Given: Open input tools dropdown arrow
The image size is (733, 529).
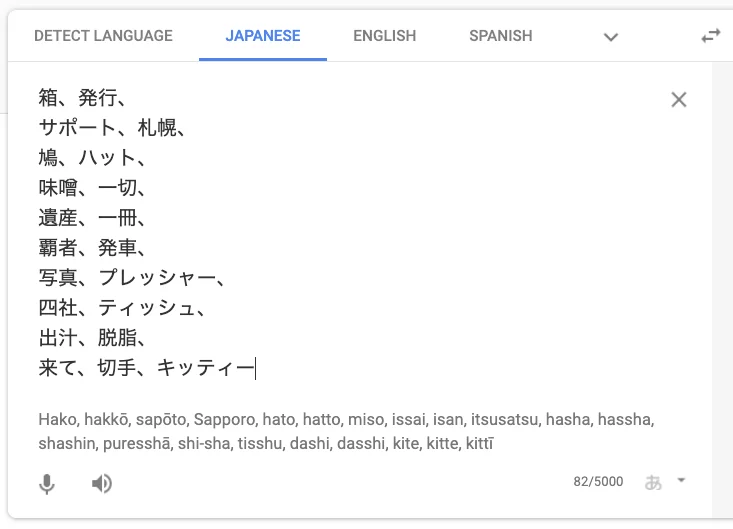Looking at the screenshot, I should [x=681, y=480].
